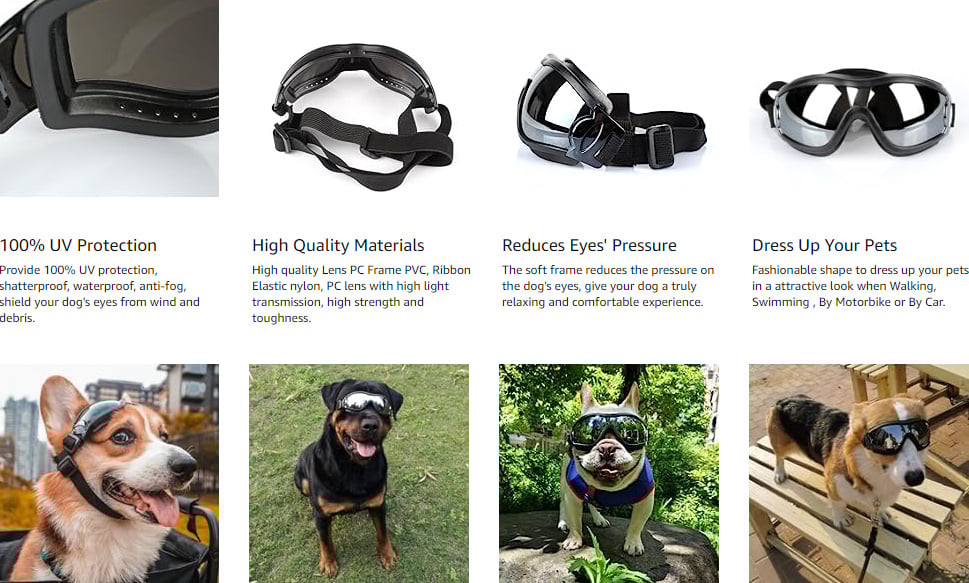Select the Dress Up Your Pets heading
Screen dimensions: 969x583
[824, 245]
